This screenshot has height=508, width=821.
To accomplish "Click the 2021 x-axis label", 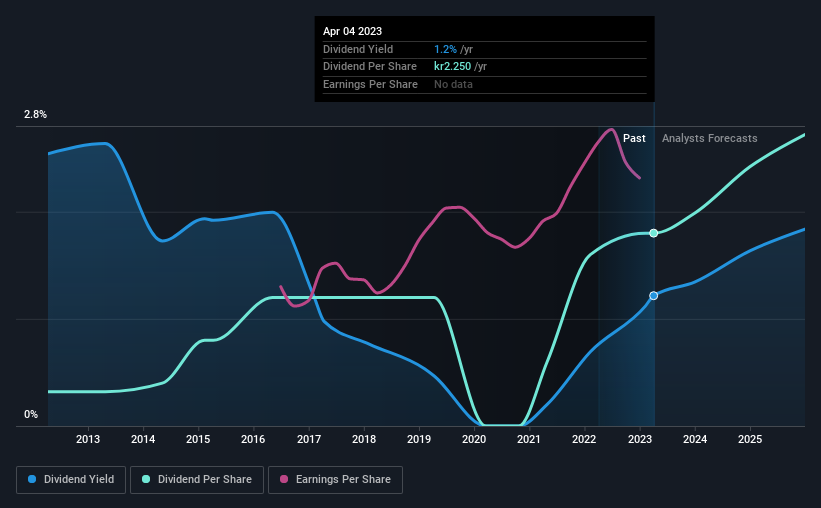I will (529, 439).
